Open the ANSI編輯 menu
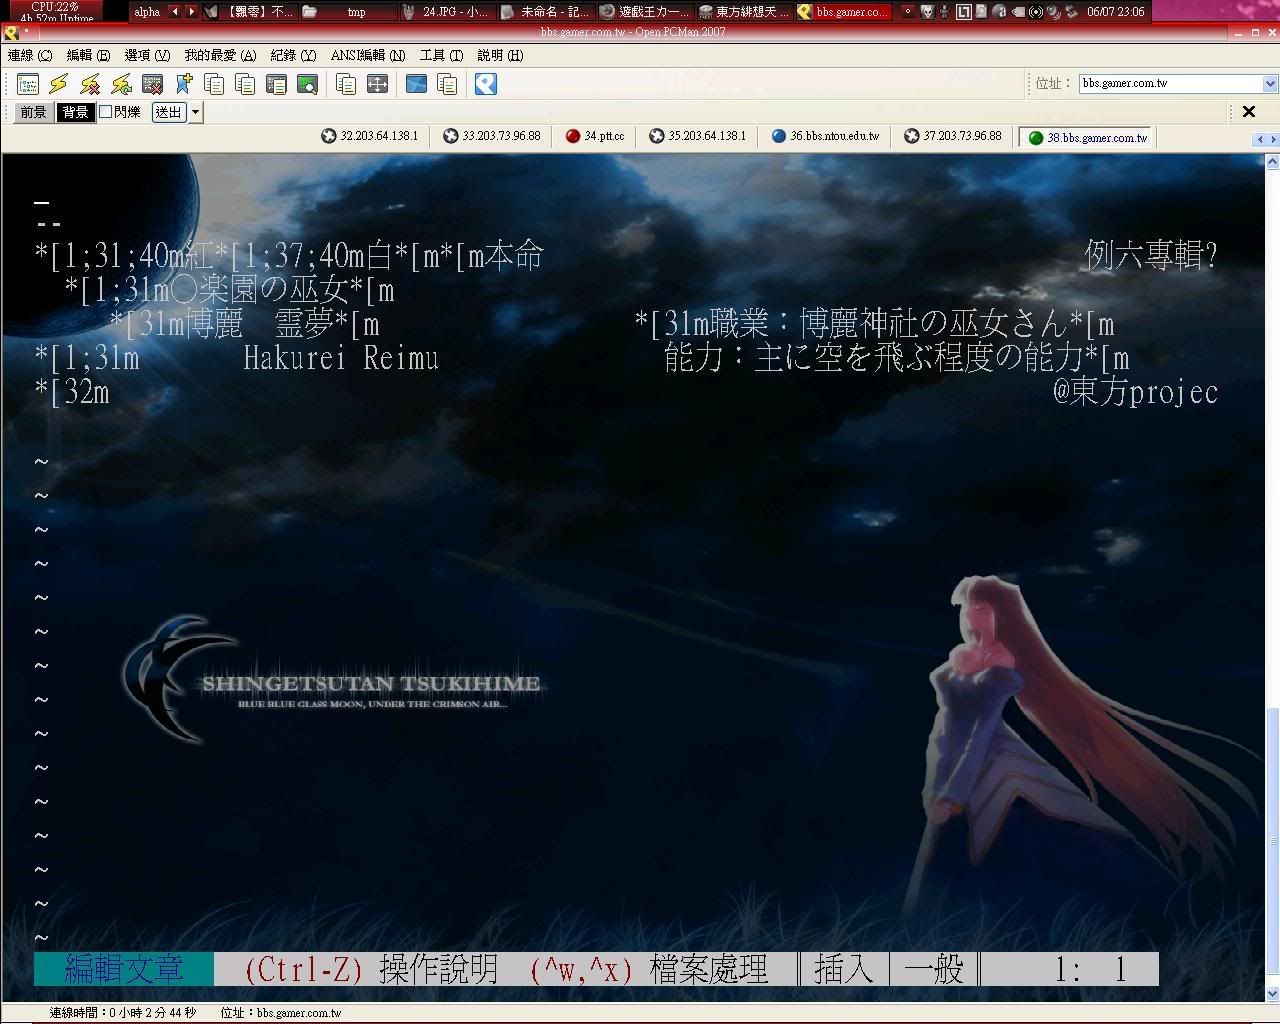Image resolution: width=1280 pixels, height=1024 pixels. click(x=368, y=56)
